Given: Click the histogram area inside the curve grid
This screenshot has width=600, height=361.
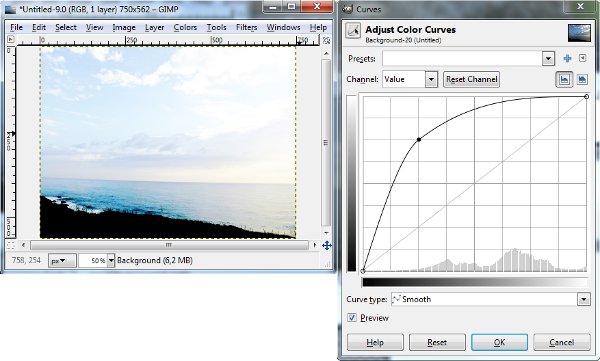Looking at the screenshot, I should coord(474,260).
